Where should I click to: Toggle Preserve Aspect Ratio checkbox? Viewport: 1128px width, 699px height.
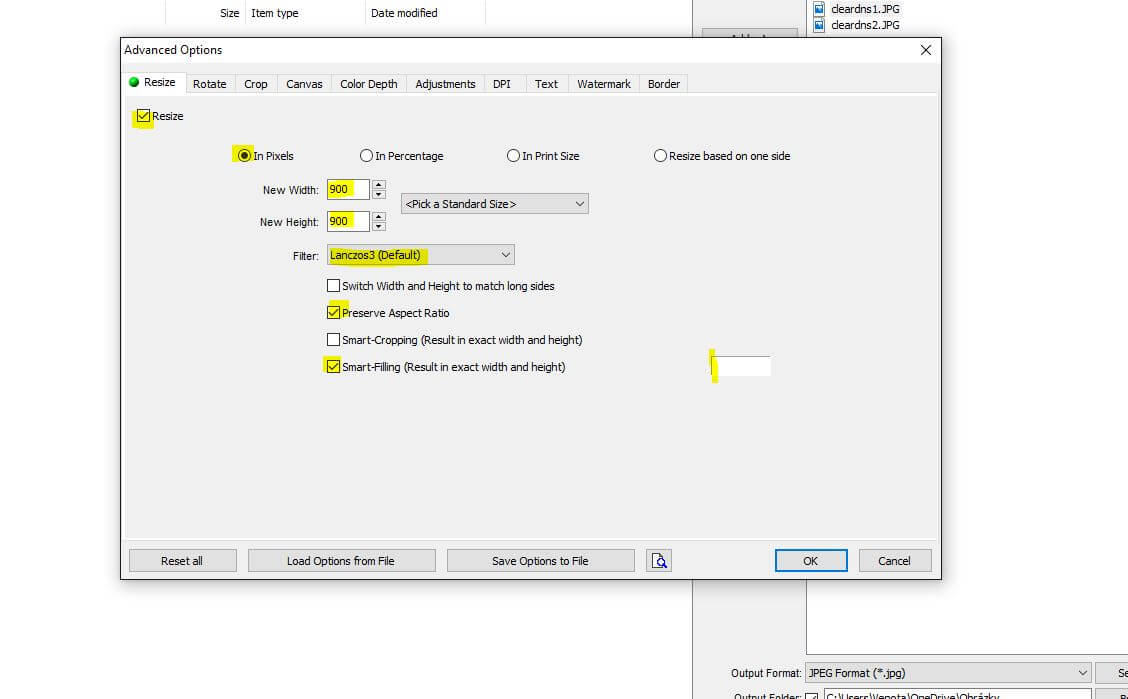pos(334,313)
